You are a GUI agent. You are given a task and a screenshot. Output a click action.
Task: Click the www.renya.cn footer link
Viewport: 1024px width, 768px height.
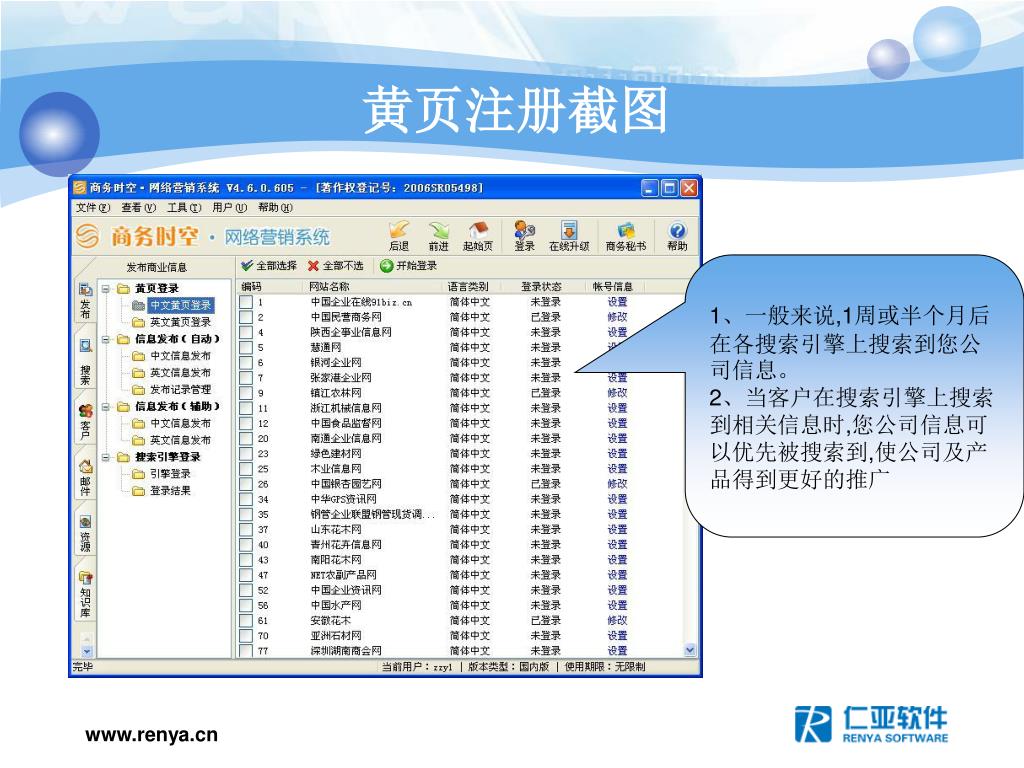click(x=152, y=735)
